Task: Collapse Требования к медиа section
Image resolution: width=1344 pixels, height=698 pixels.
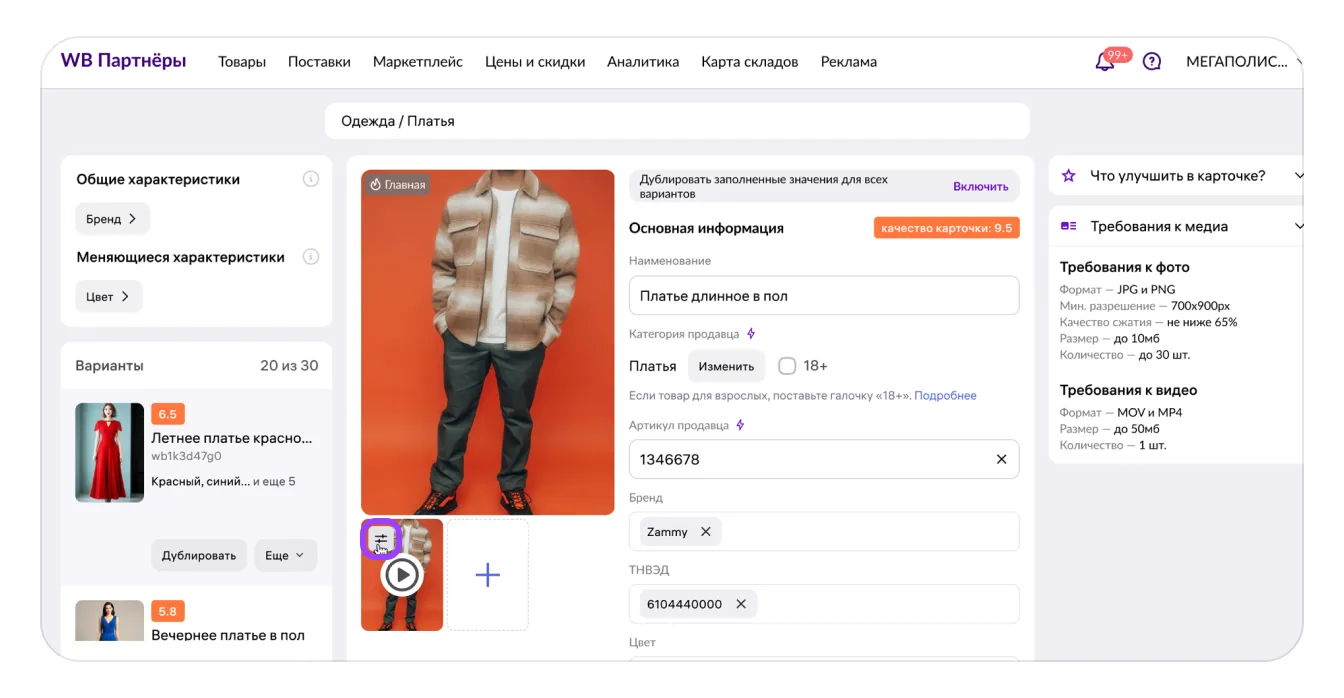Action: click(x=1298, y=227)
